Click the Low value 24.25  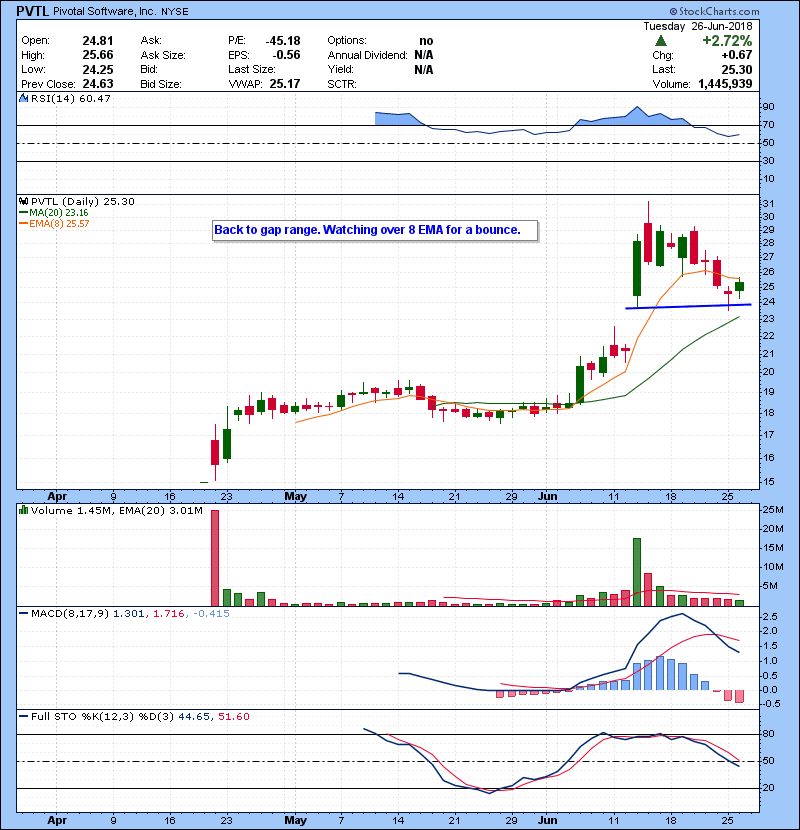point(98,69)
